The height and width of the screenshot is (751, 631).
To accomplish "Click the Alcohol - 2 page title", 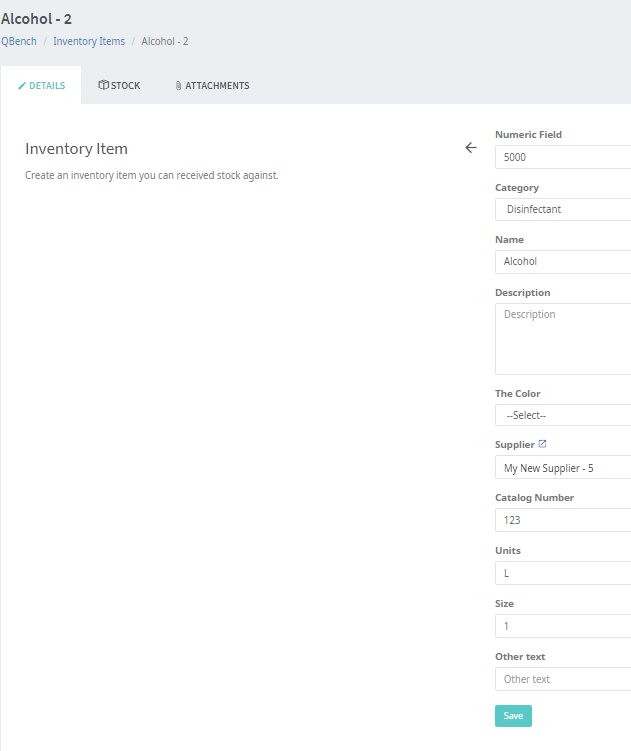I will coord(37,19).
